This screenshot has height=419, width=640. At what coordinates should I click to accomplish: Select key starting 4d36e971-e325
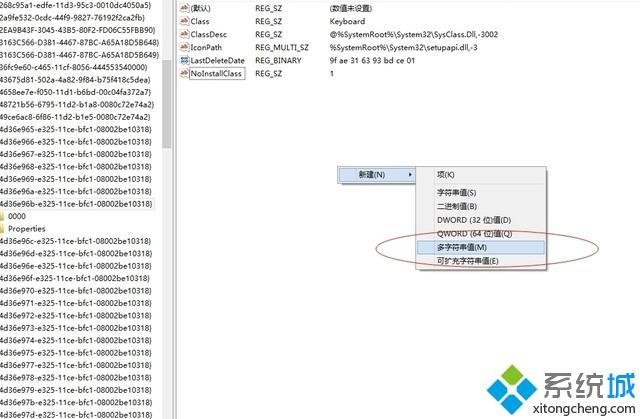coord(76,303)
